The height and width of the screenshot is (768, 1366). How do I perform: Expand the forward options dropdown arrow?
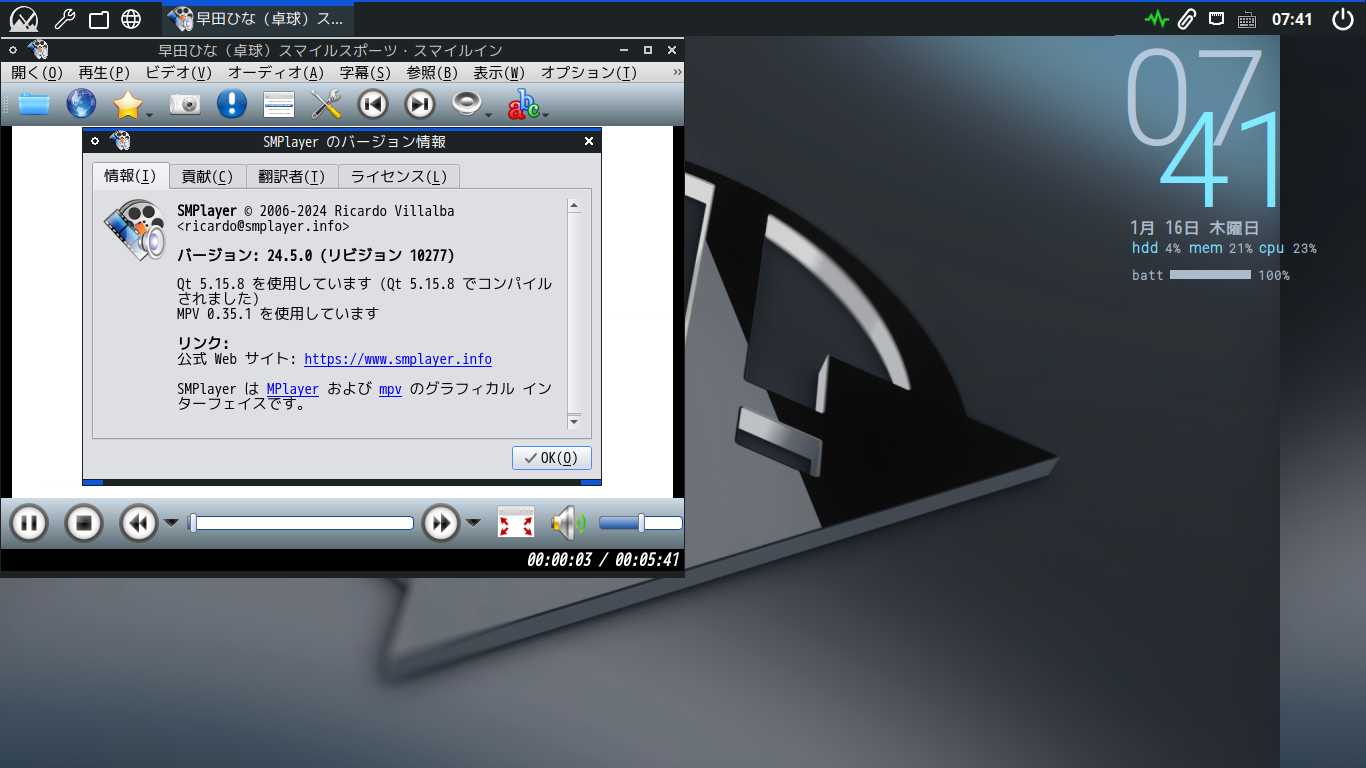[x=473, y=522]
